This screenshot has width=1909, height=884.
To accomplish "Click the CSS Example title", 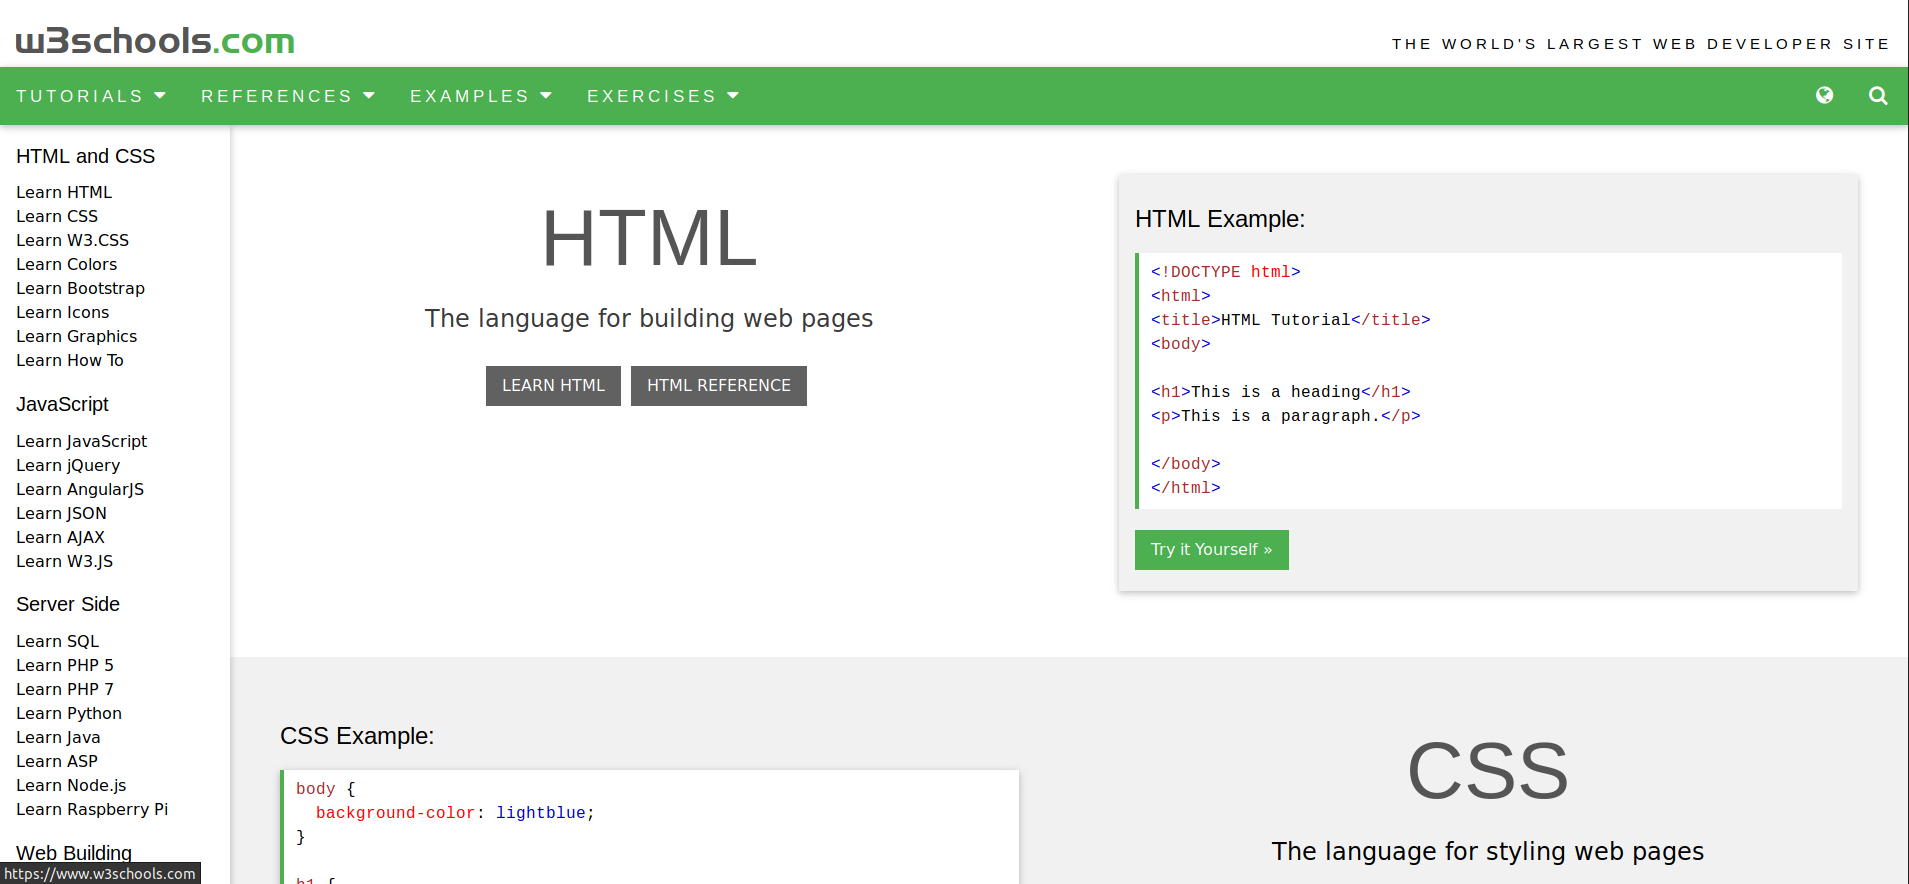I will pos(357,736).
